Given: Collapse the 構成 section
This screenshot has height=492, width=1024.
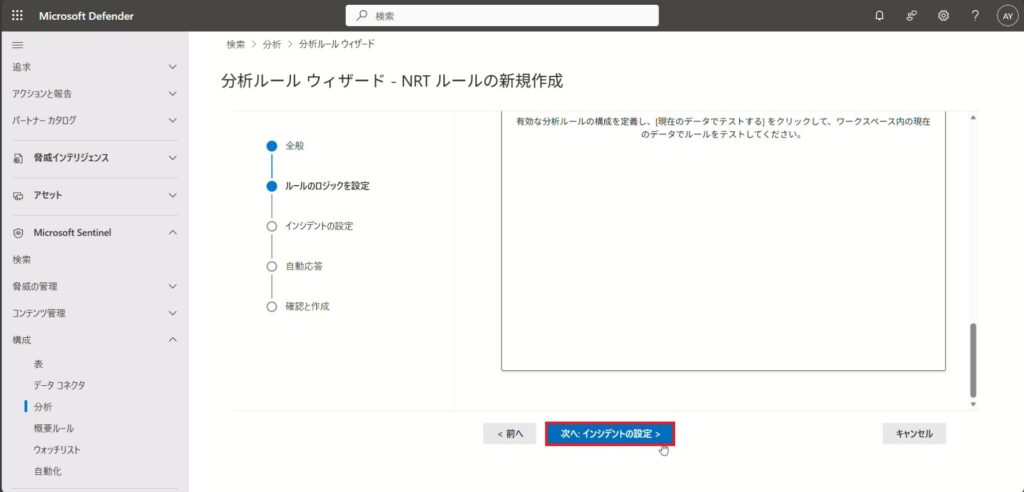Looking at the screenshot, I should tap(172, 340).
